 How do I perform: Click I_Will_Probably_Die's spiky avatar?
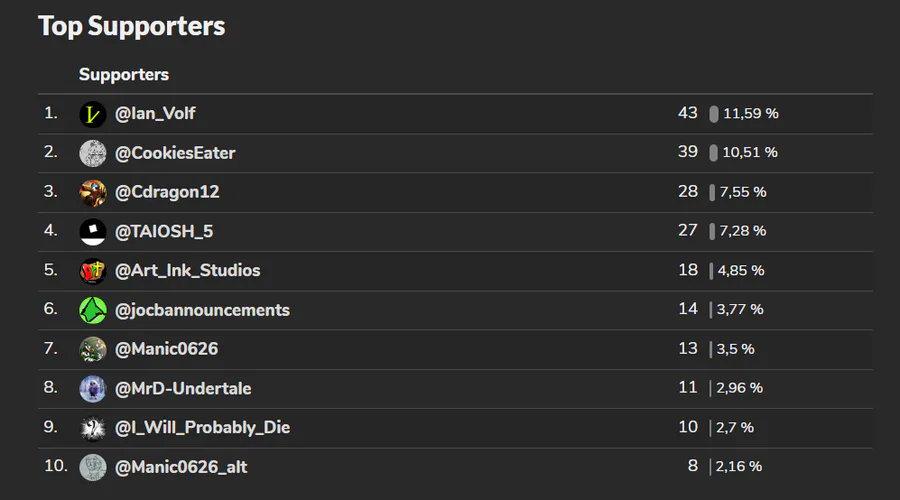tap(92, 428)
